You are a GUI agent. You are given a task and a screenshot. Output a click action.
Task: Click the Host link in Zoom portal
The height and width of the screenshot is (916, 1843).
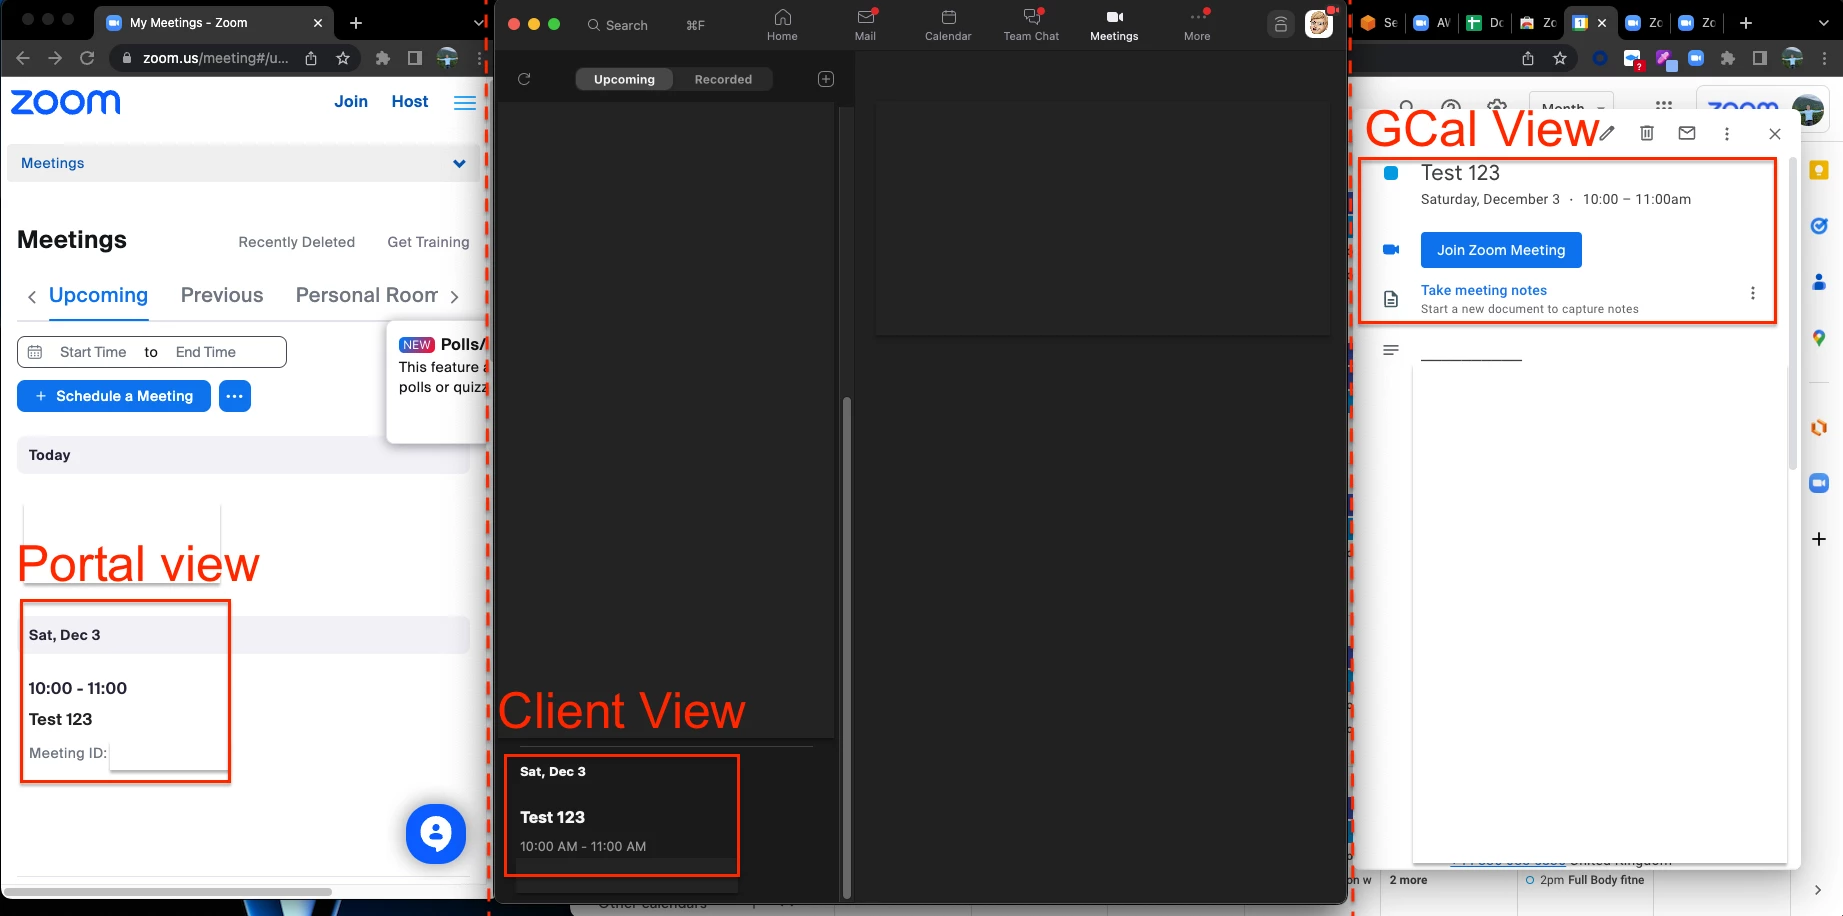tap(410, 101)
